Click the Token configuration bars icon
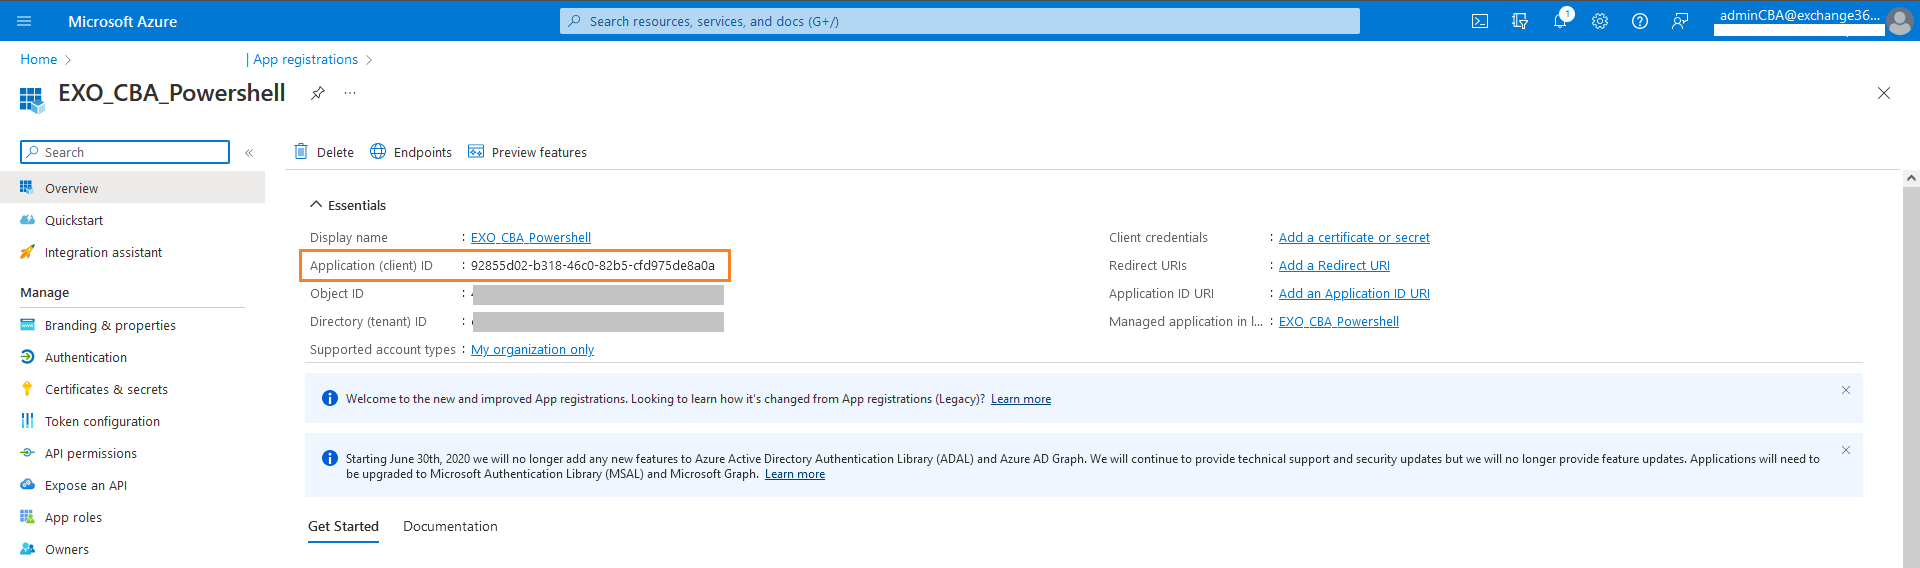 click(x=27, y=421)
